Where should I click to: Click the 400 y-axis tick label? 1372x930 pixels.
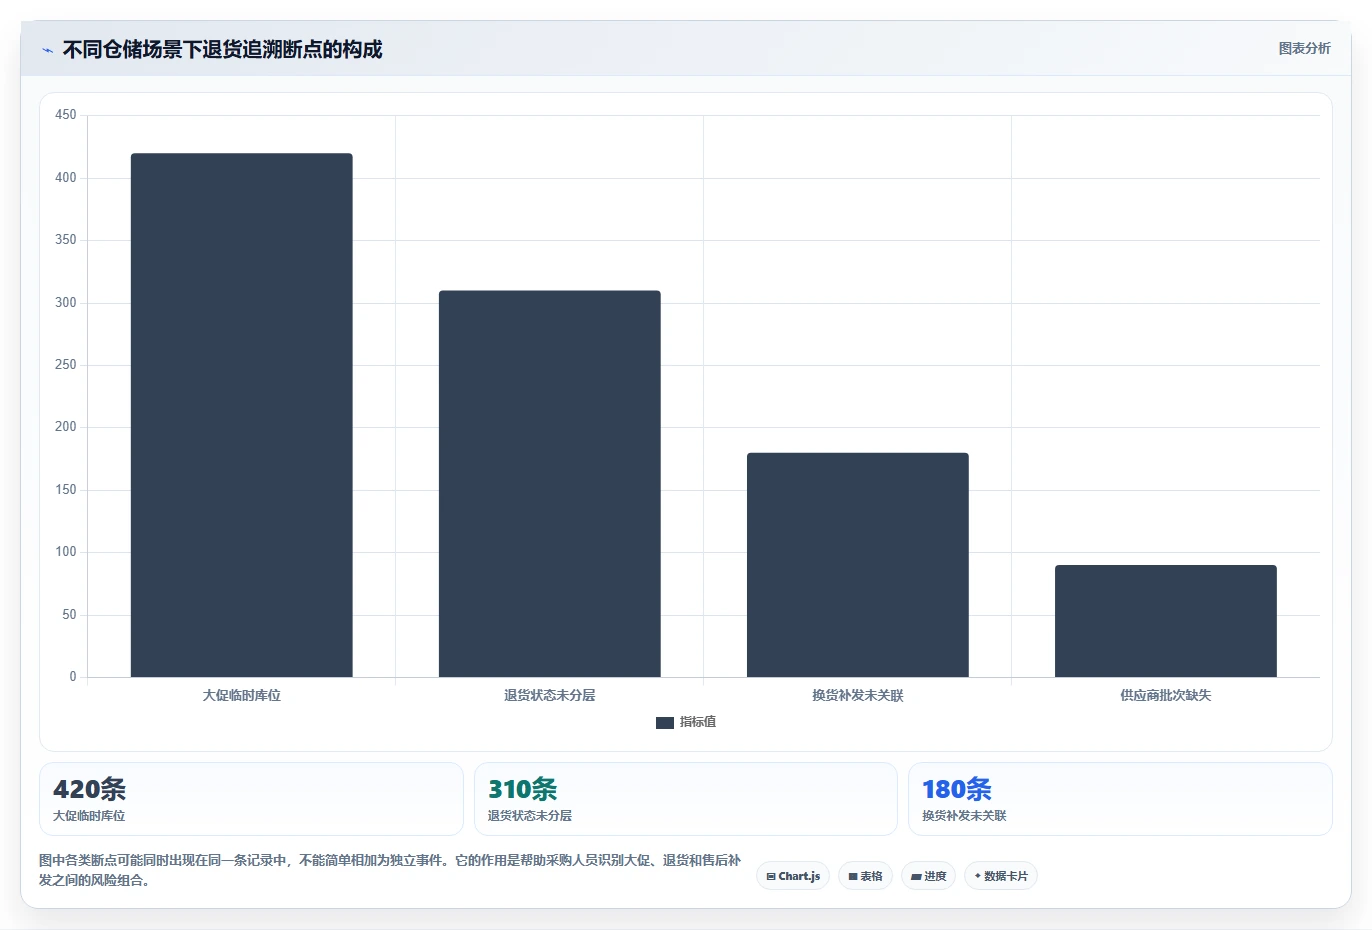[x=66, y=178]
